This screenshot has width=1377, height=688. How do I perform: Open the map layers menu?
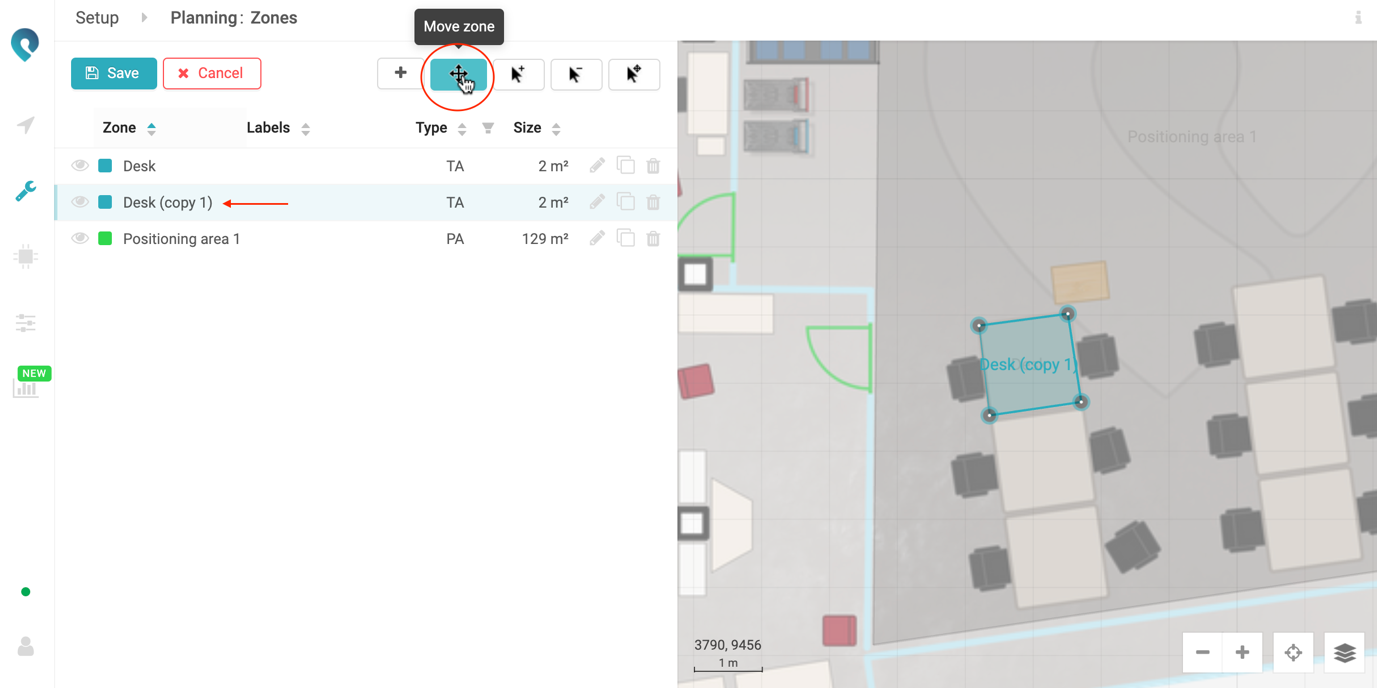coord(1344,653)
